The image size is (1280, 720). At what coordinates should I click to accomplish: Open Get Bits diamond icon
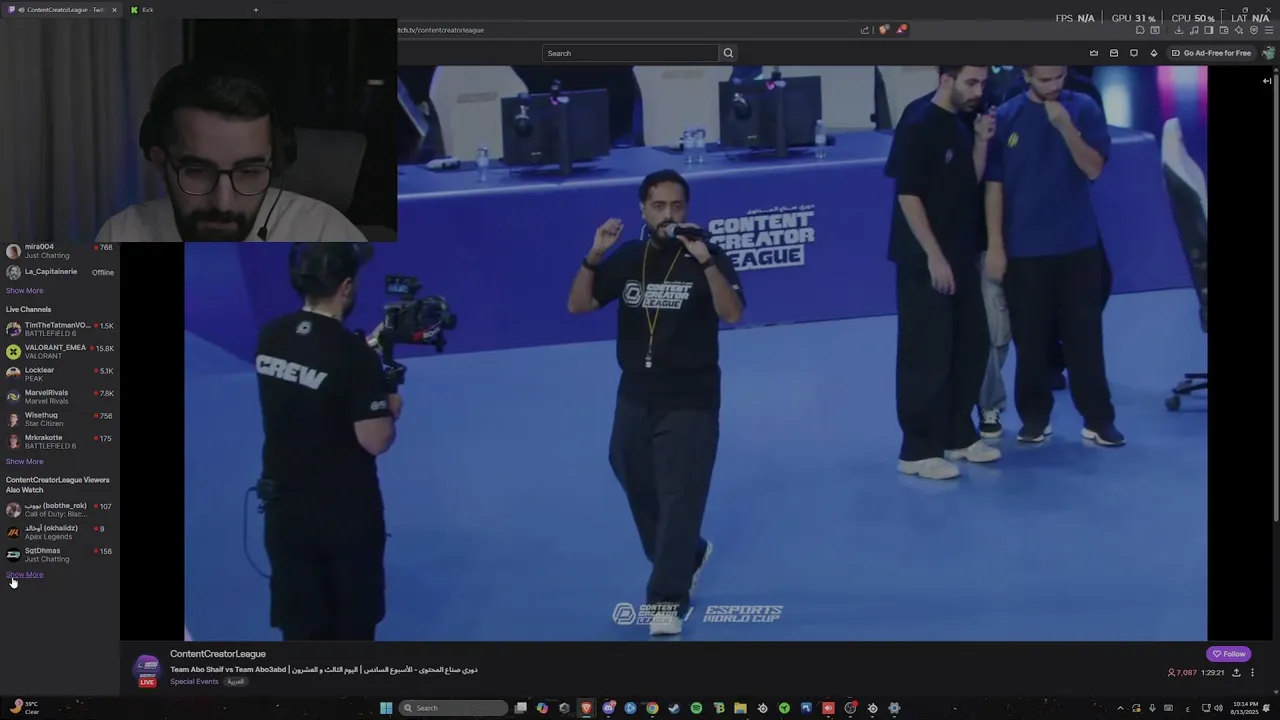[1154, 53]
